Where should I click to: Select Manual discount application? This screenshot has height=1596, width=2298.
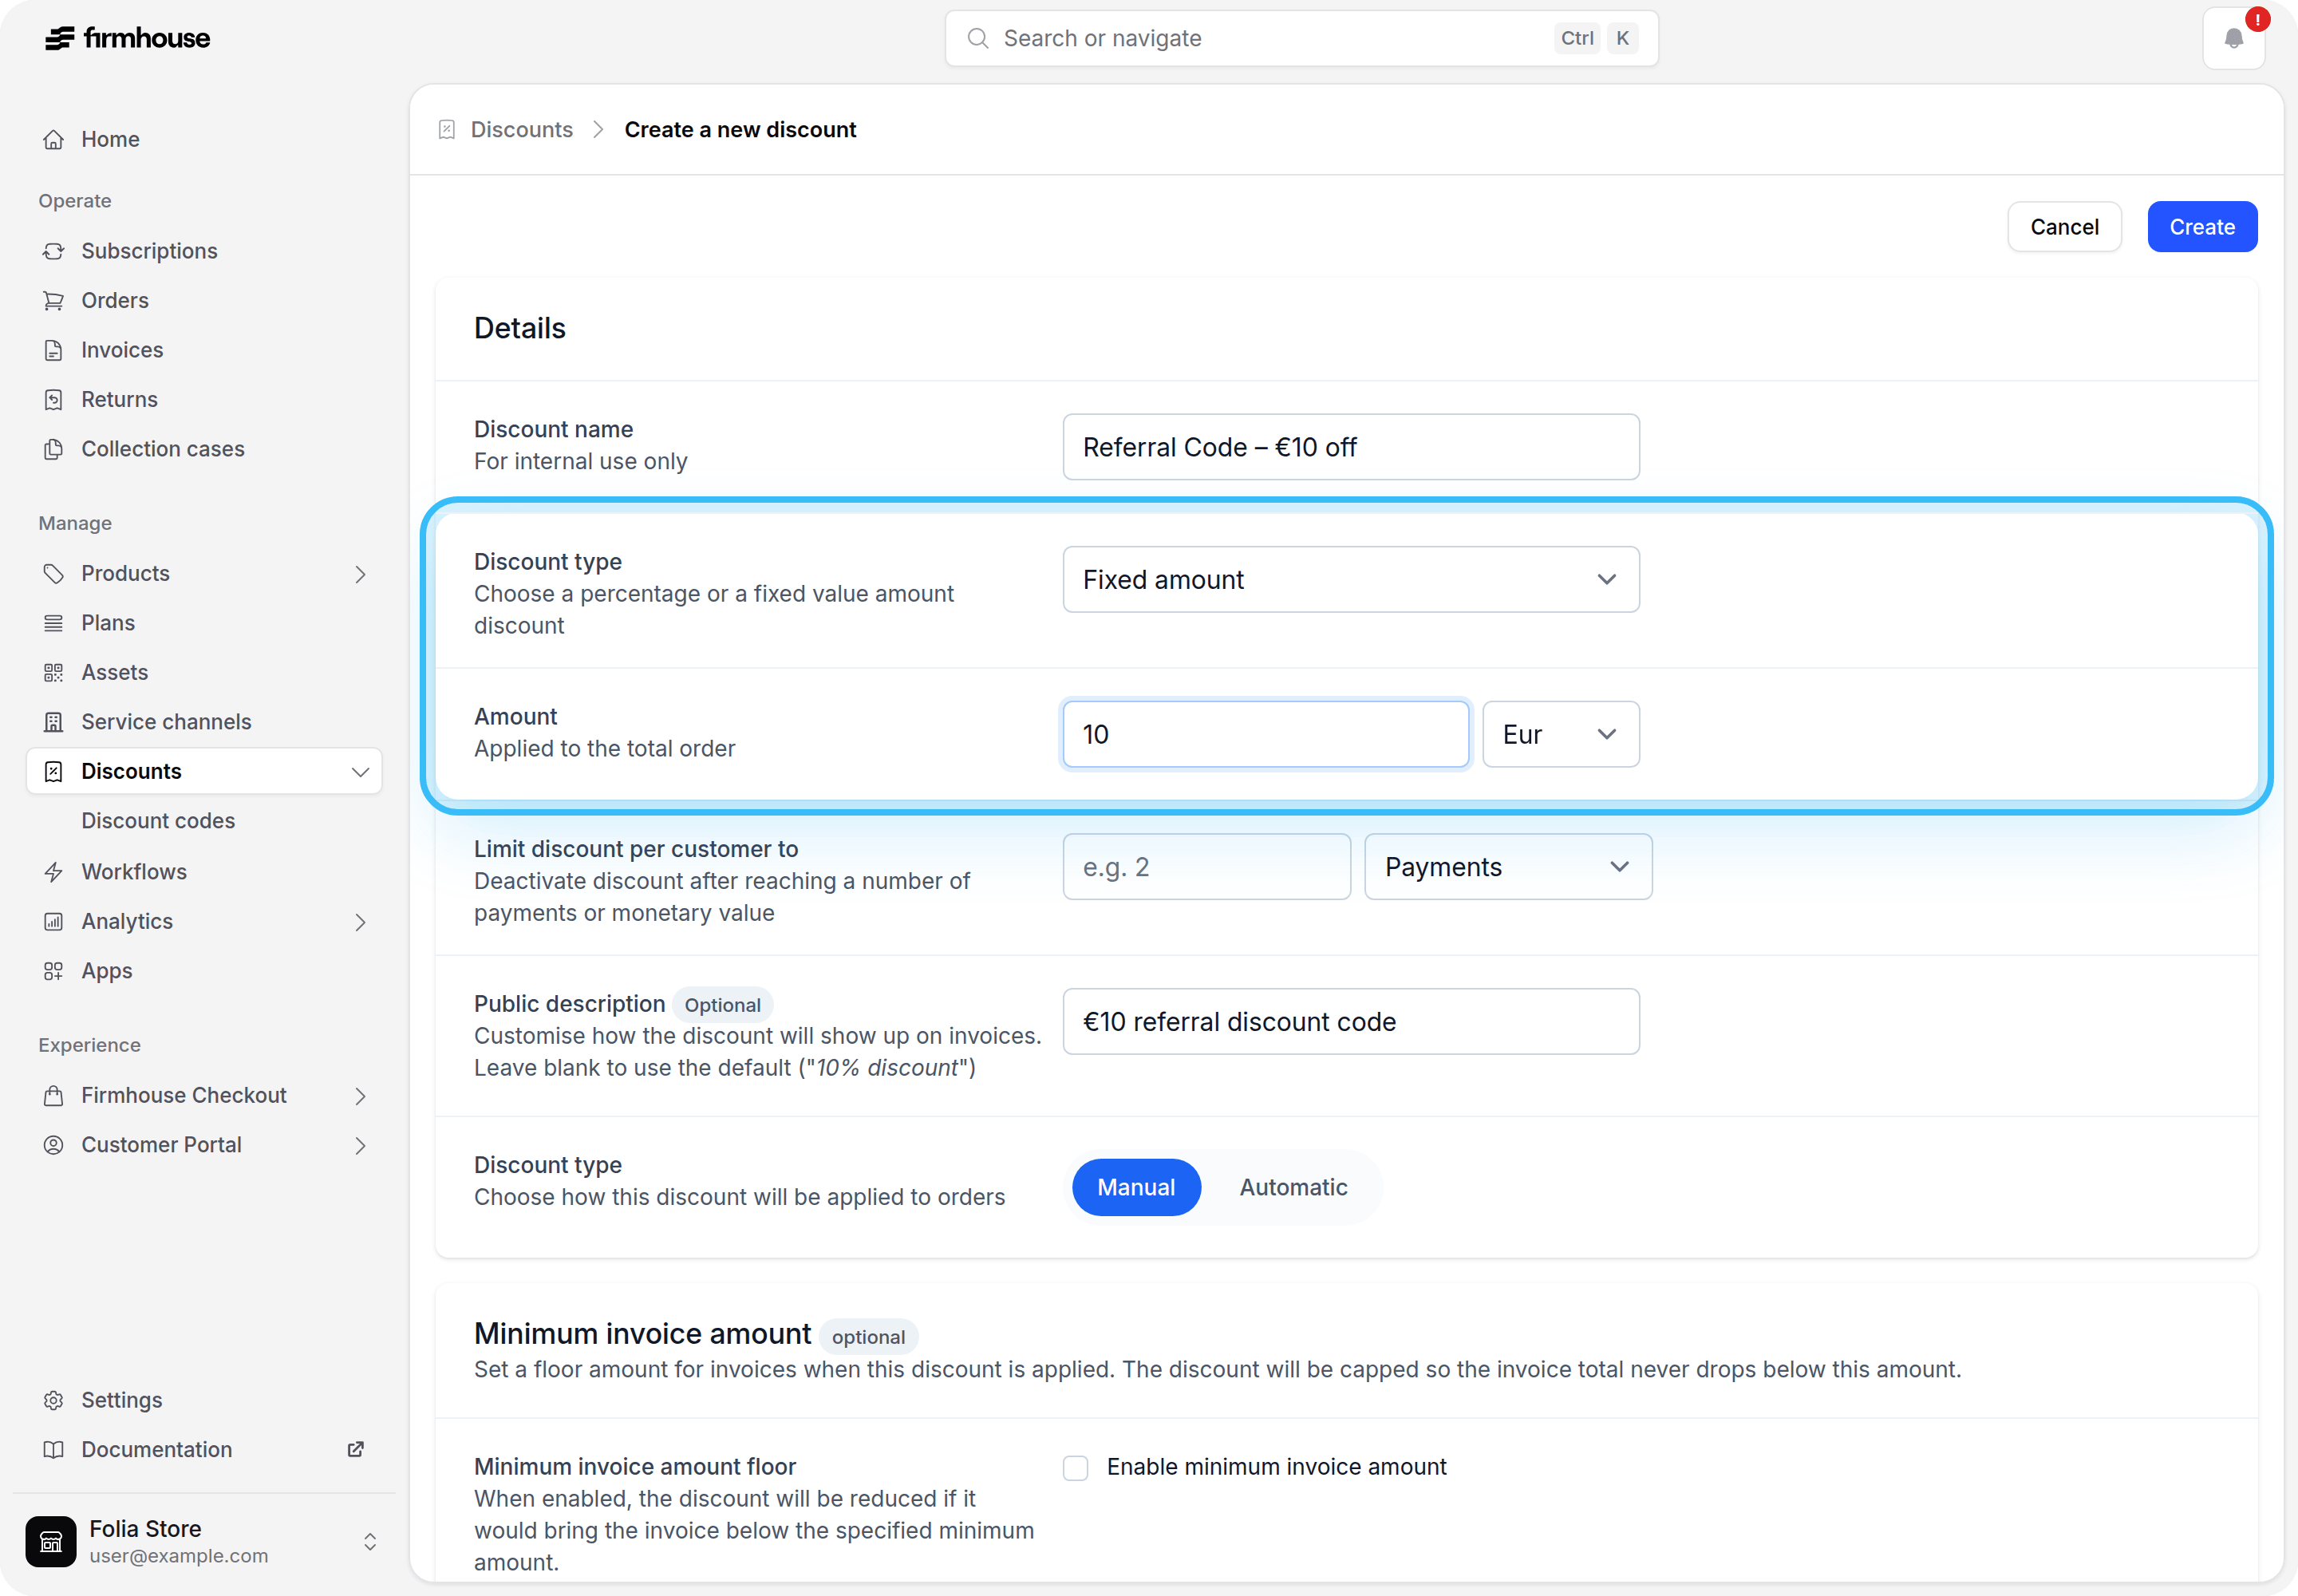point(1136,1187)
